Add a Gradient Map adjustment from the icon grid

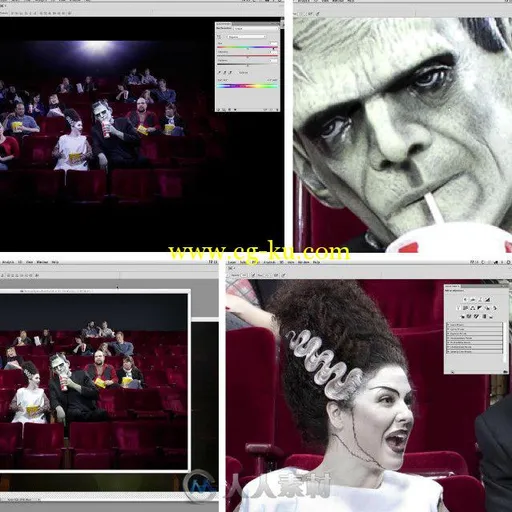coord(484,316)
